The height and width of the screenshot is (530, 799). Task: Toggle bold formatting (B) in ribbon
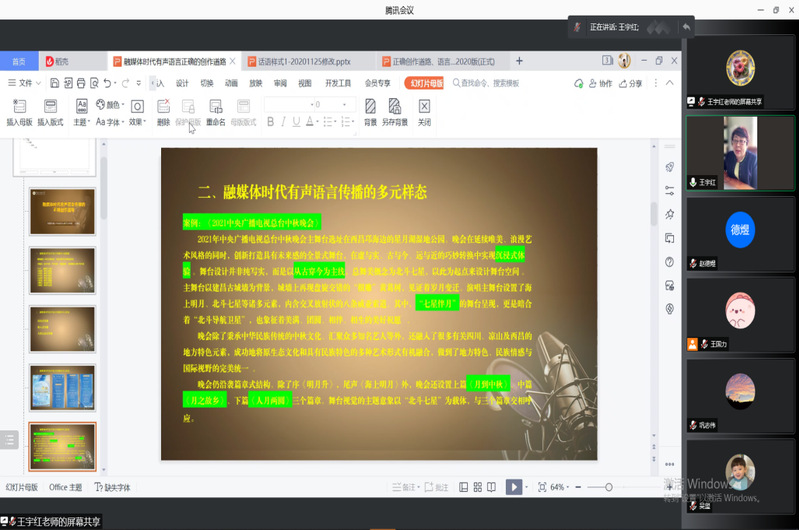pos(270,122)
